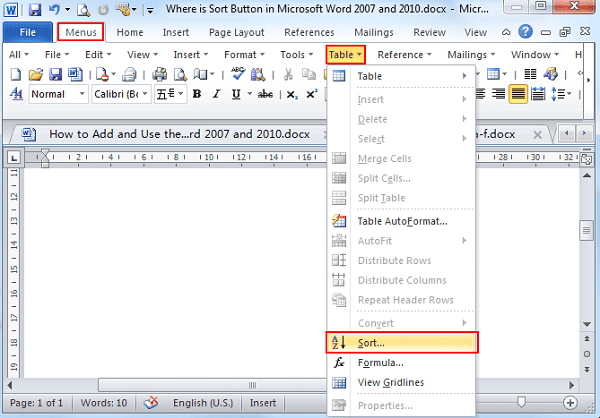Click the Select Browse Object circle button
600x418 pixels.
pos(587,354)
